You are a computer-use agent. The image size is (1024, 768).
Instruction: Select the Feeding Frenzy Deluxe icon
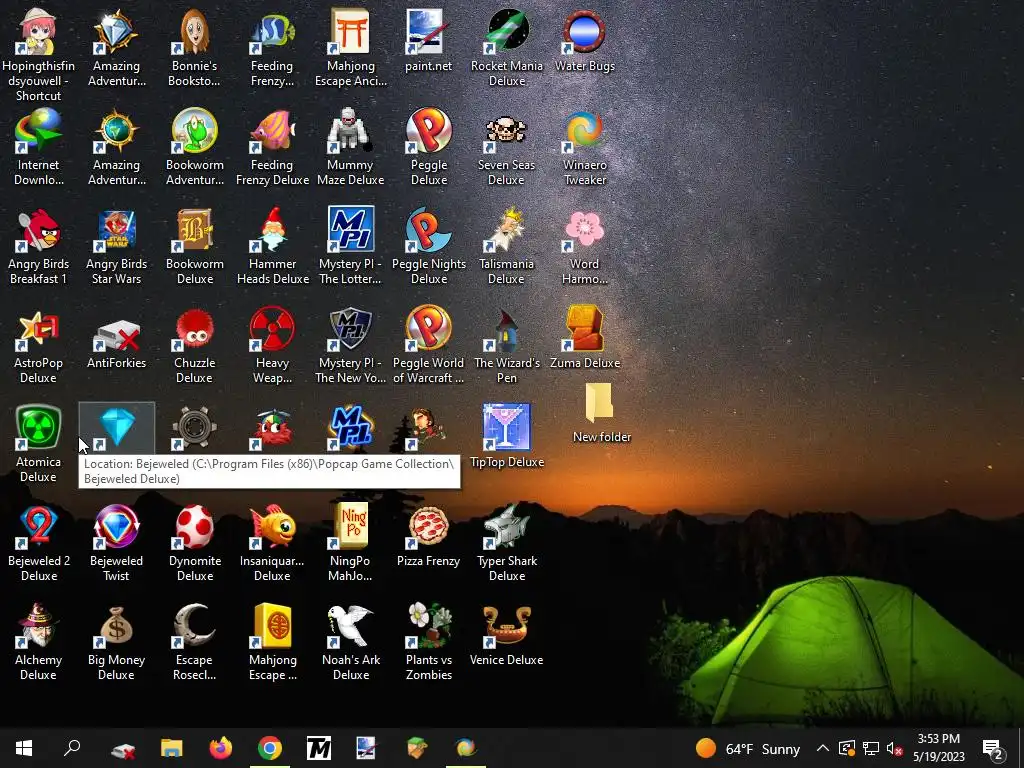point(272,131)
